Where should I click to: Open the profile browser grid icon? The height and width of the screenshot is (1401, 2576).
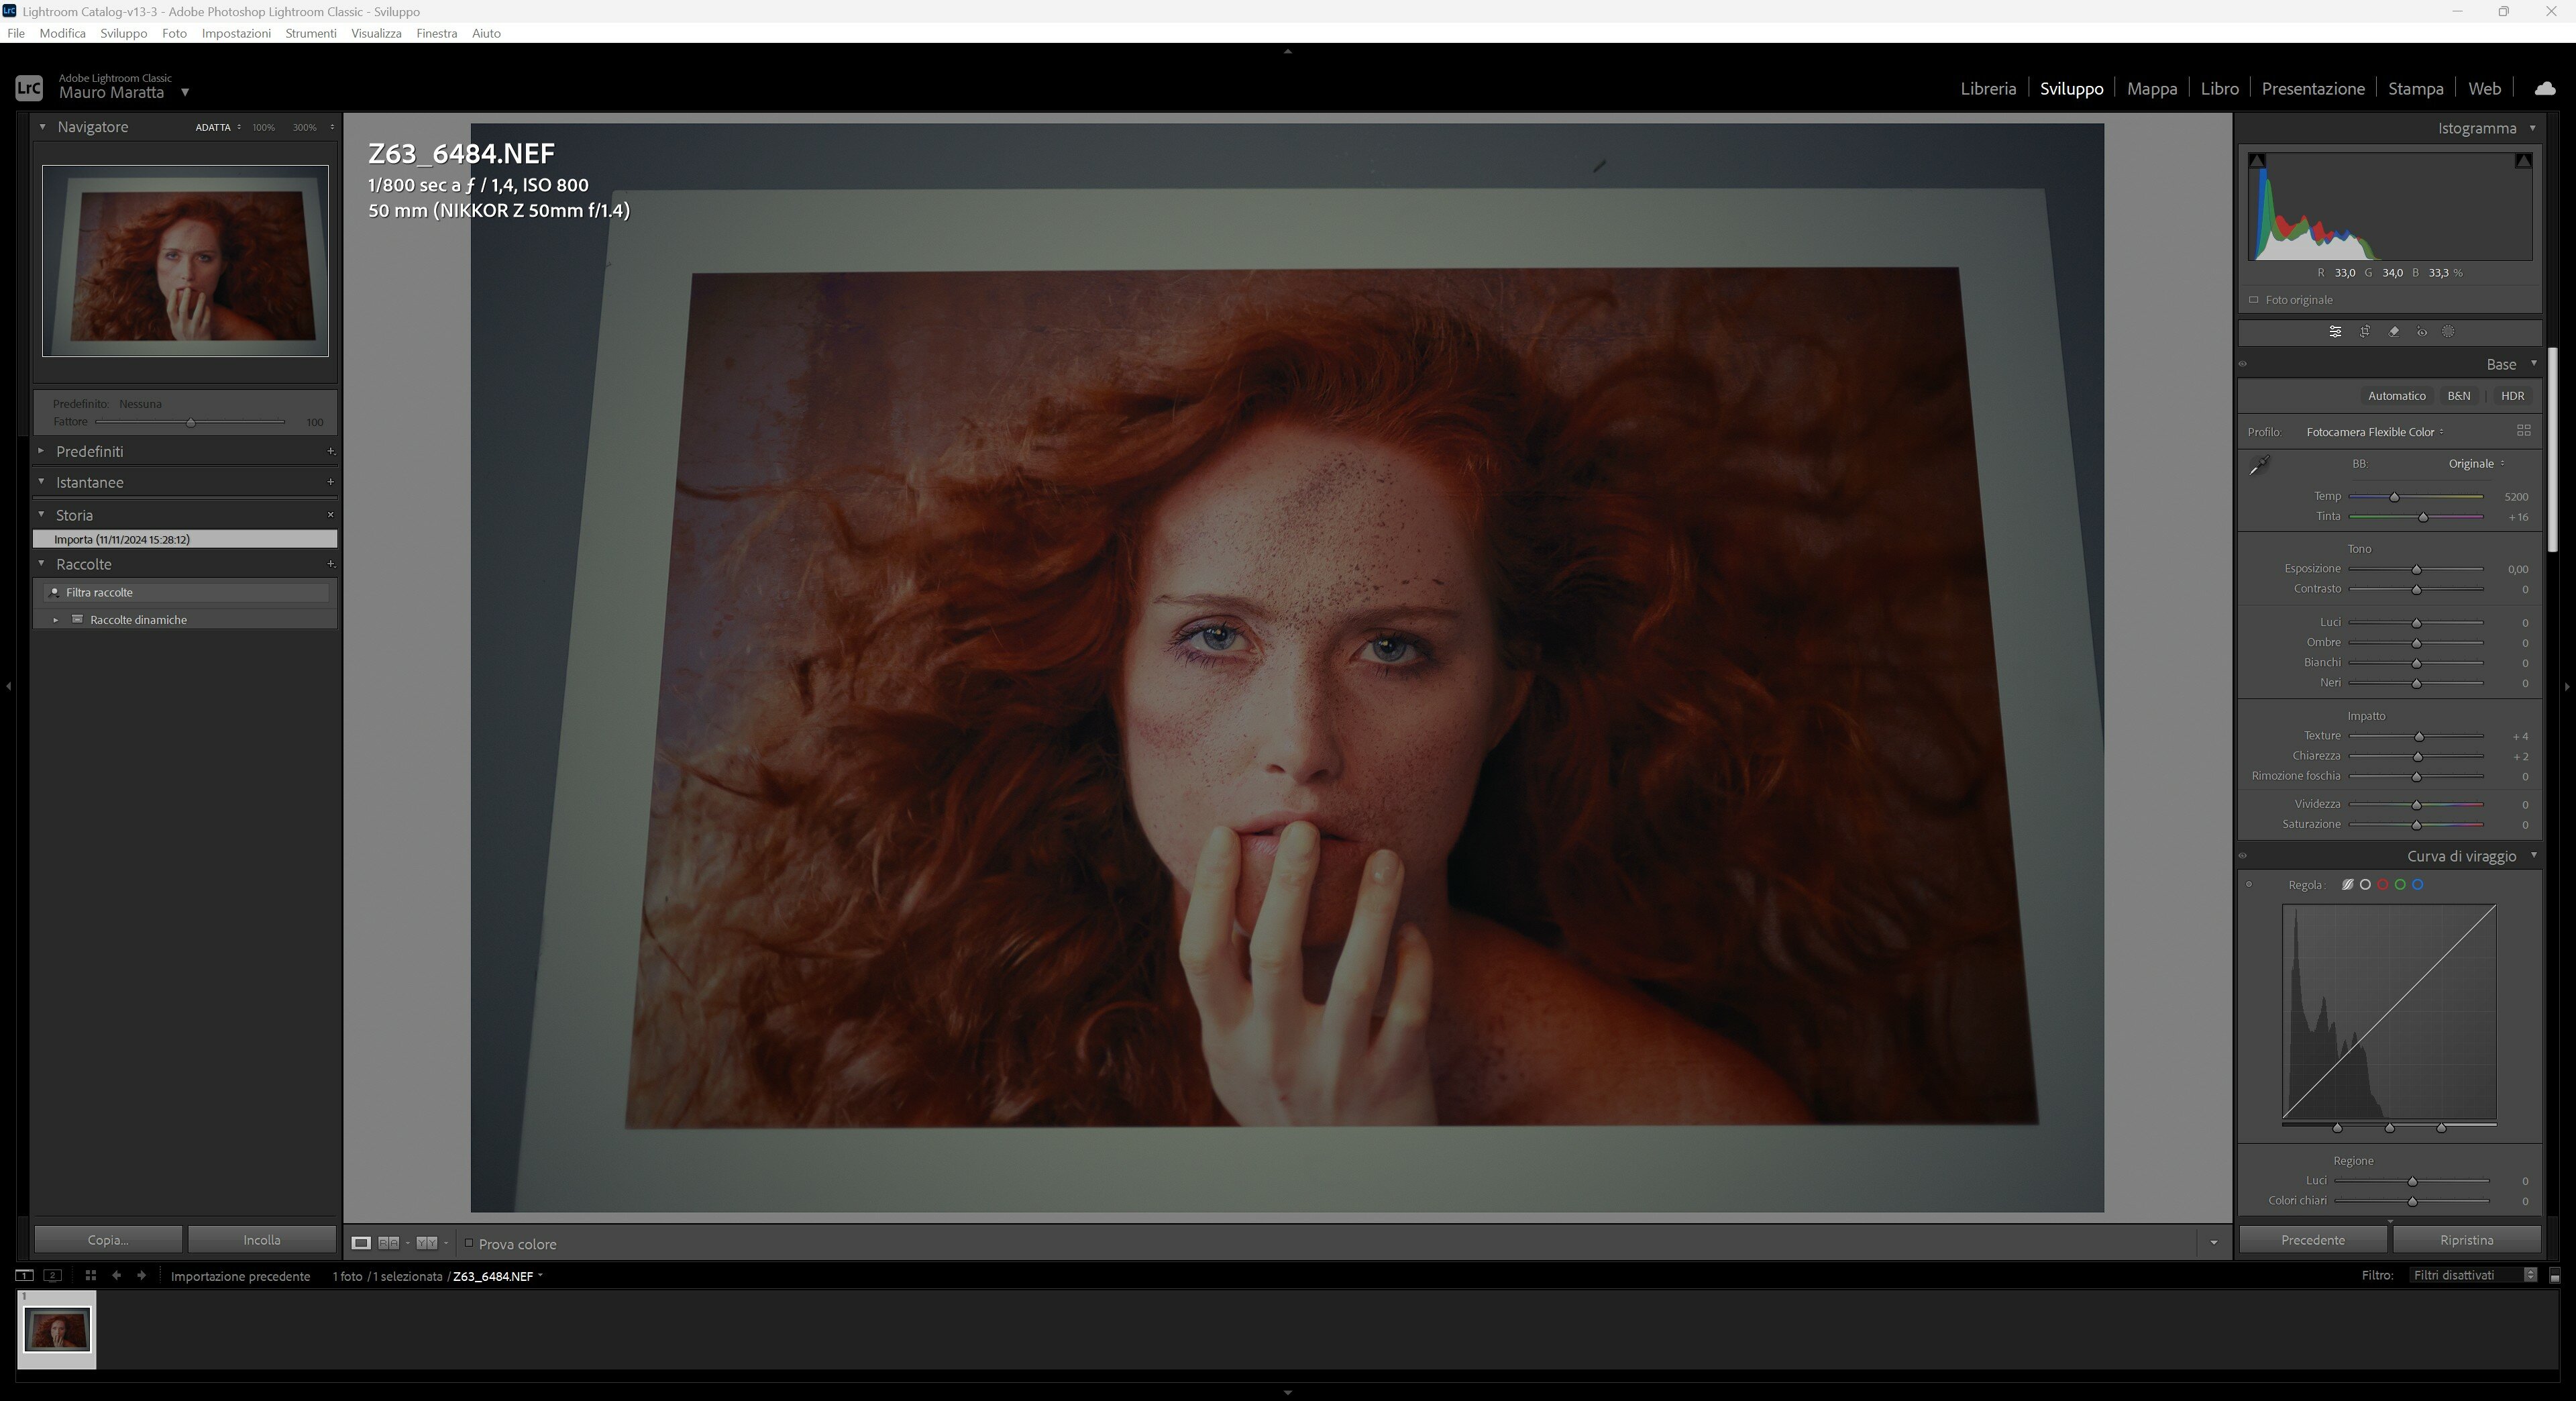2523,431
